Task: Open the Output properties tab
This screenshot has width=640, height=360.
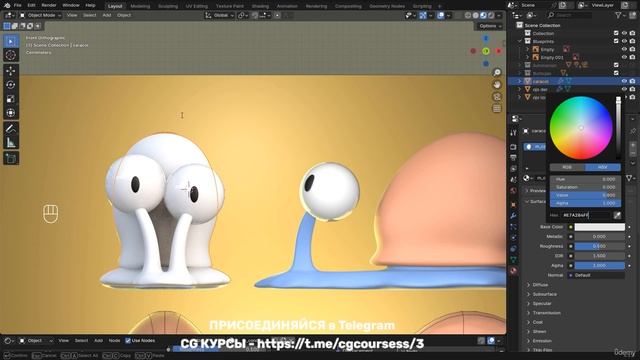Action: click(x=513, y=157)
